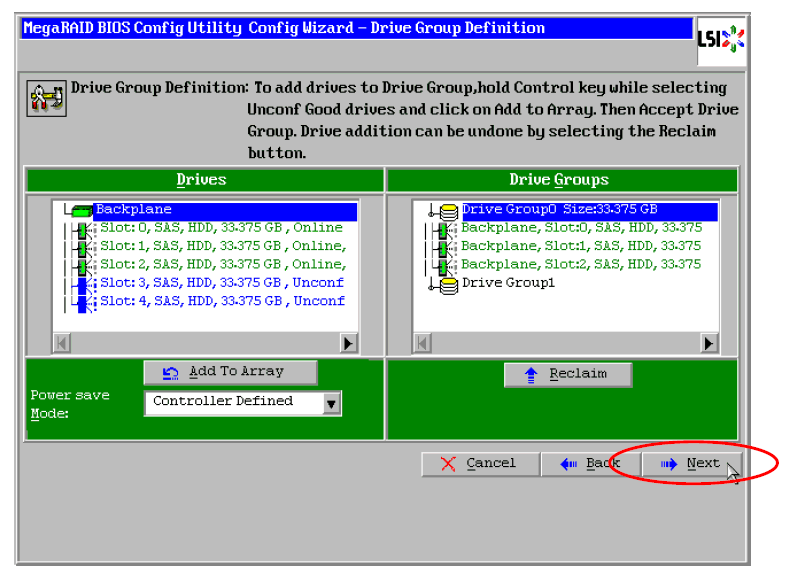Click the drive icon for Slot 0

coord(83,230)
